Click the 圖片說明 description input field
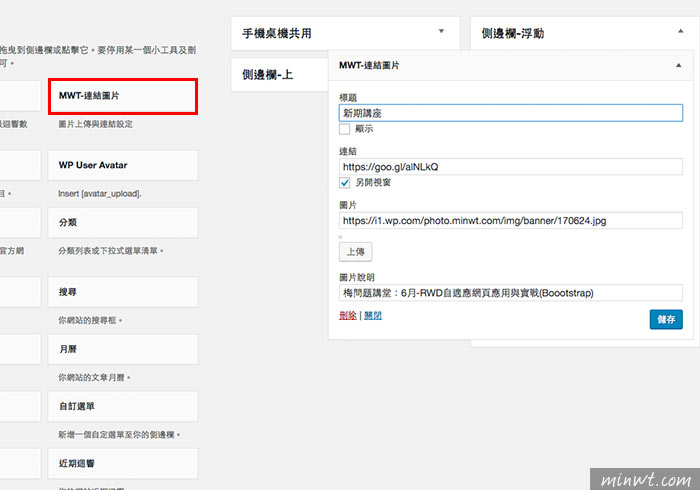The width and height of the screenshot is (700, 490). [511, 293]
